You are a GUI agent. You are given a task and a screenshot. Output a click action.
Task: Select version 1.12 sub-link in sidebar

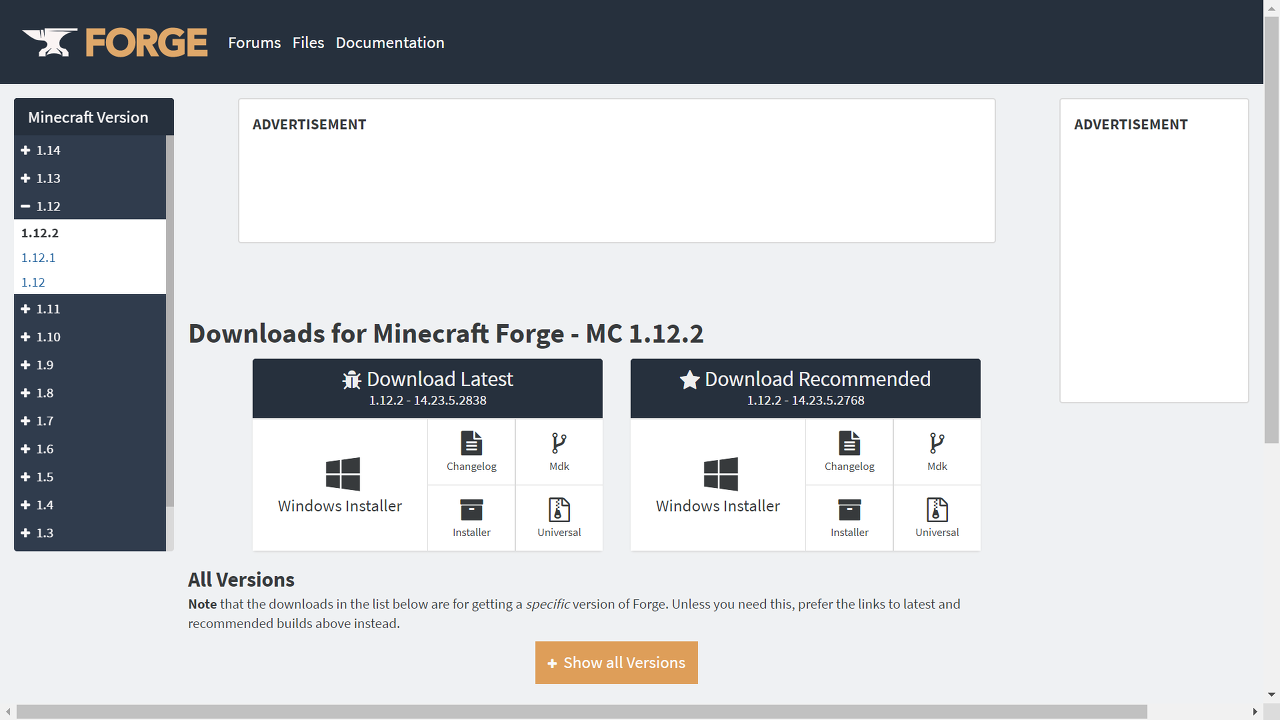point(33,283)
